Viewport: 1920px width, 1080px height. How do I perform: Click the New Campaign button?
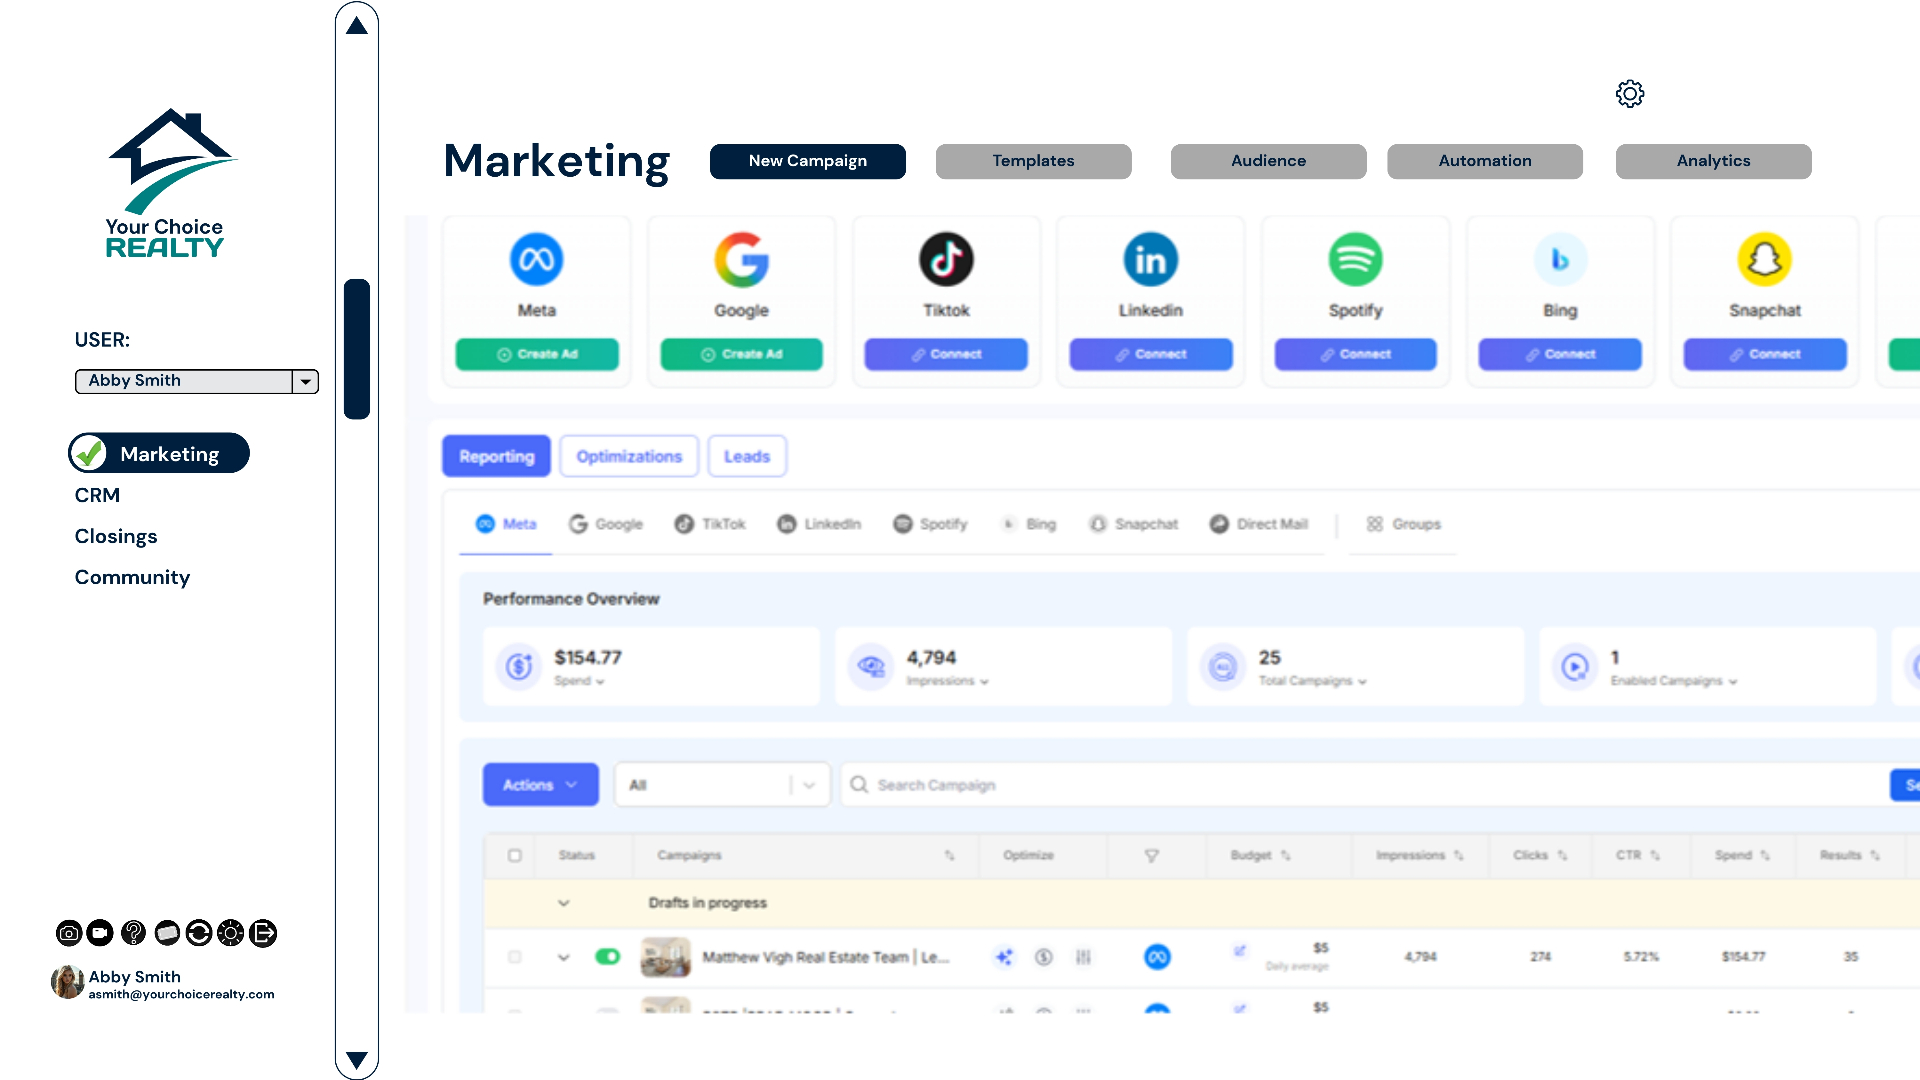[808, 161]
